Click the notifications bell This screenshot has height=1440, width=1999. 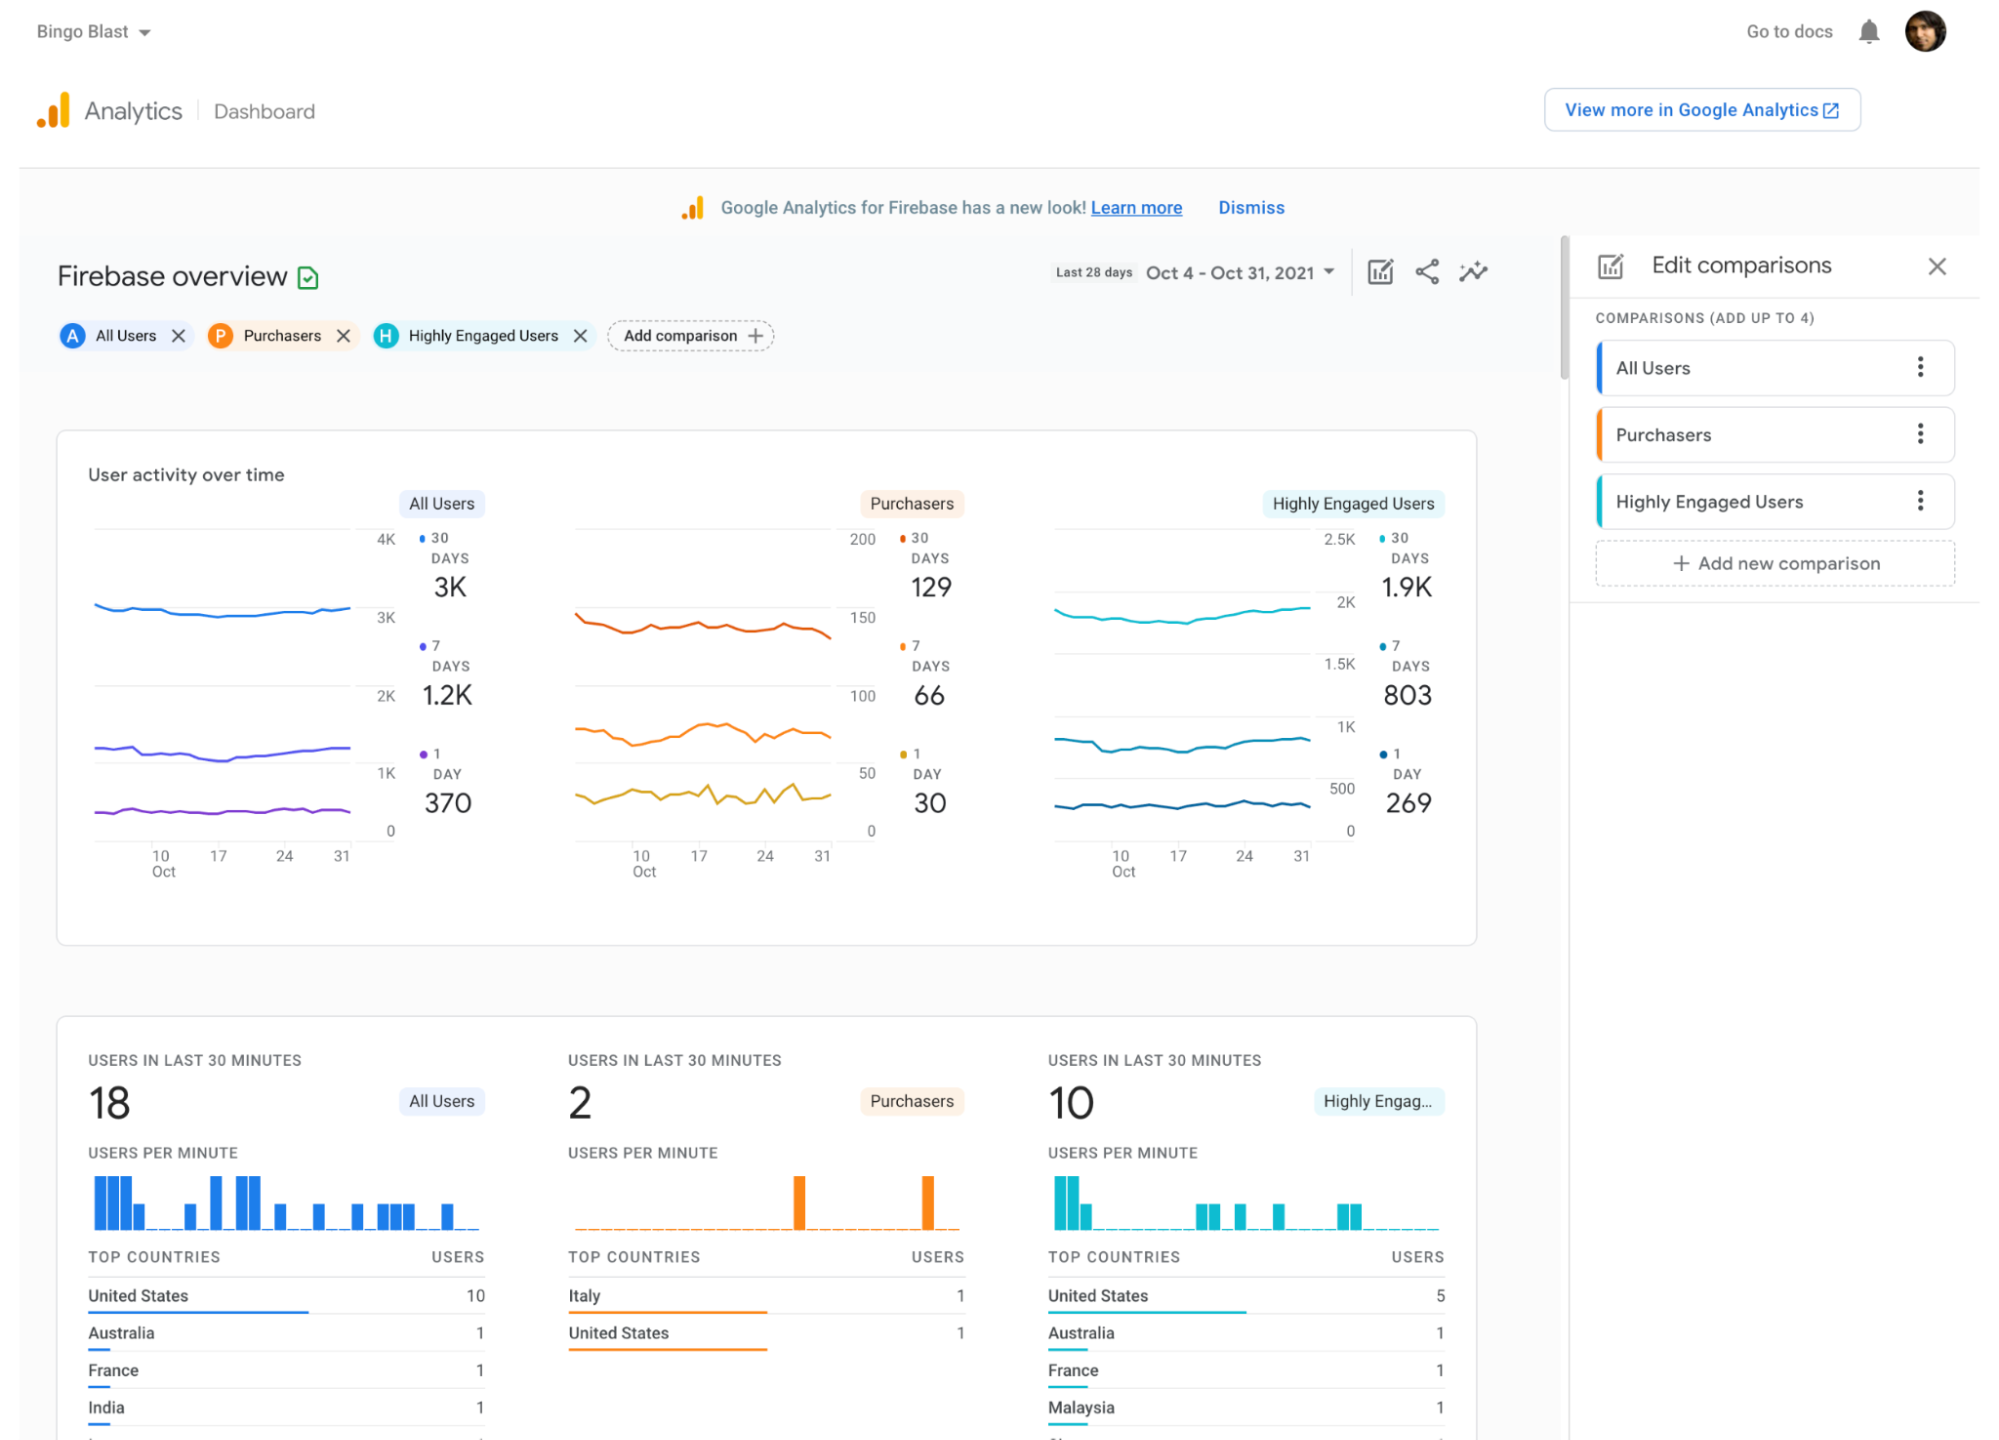click(1869, 31)
